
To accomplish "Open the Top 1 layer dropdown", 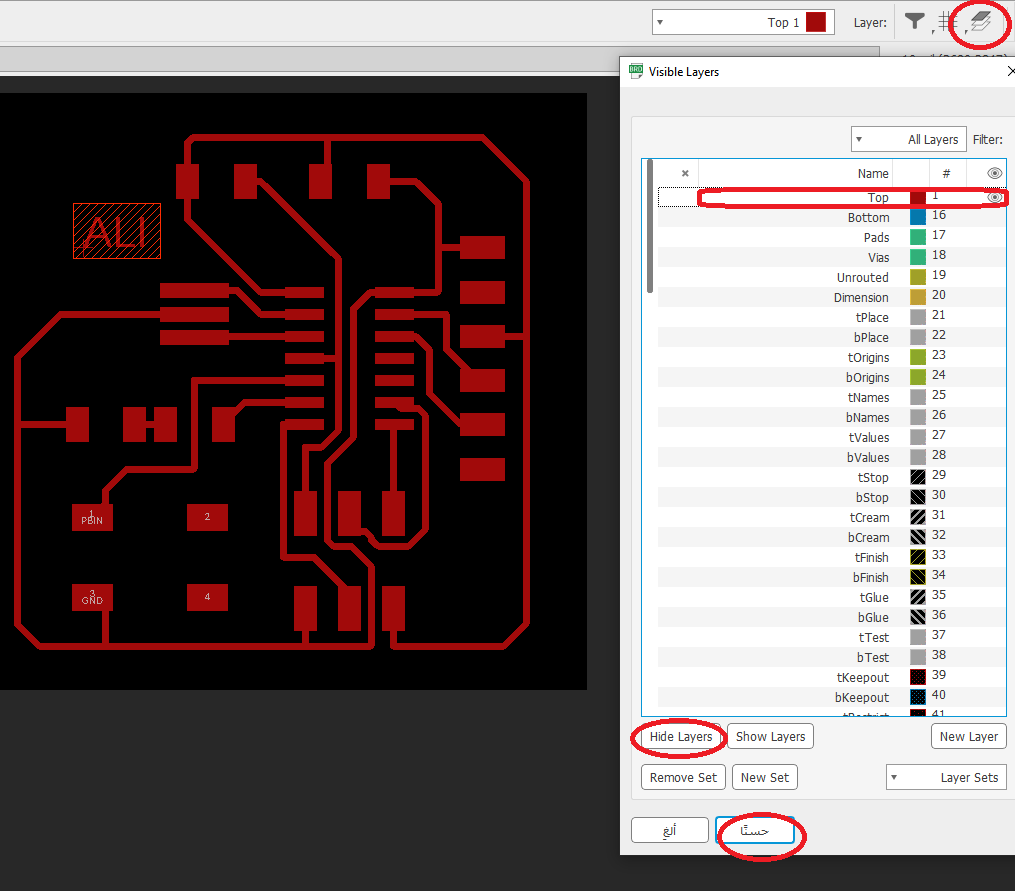I will [743, 22].
